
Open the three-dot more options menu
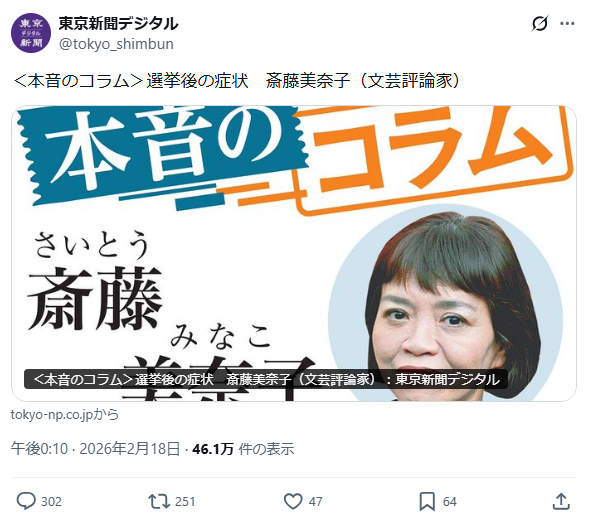coord(567,24)
